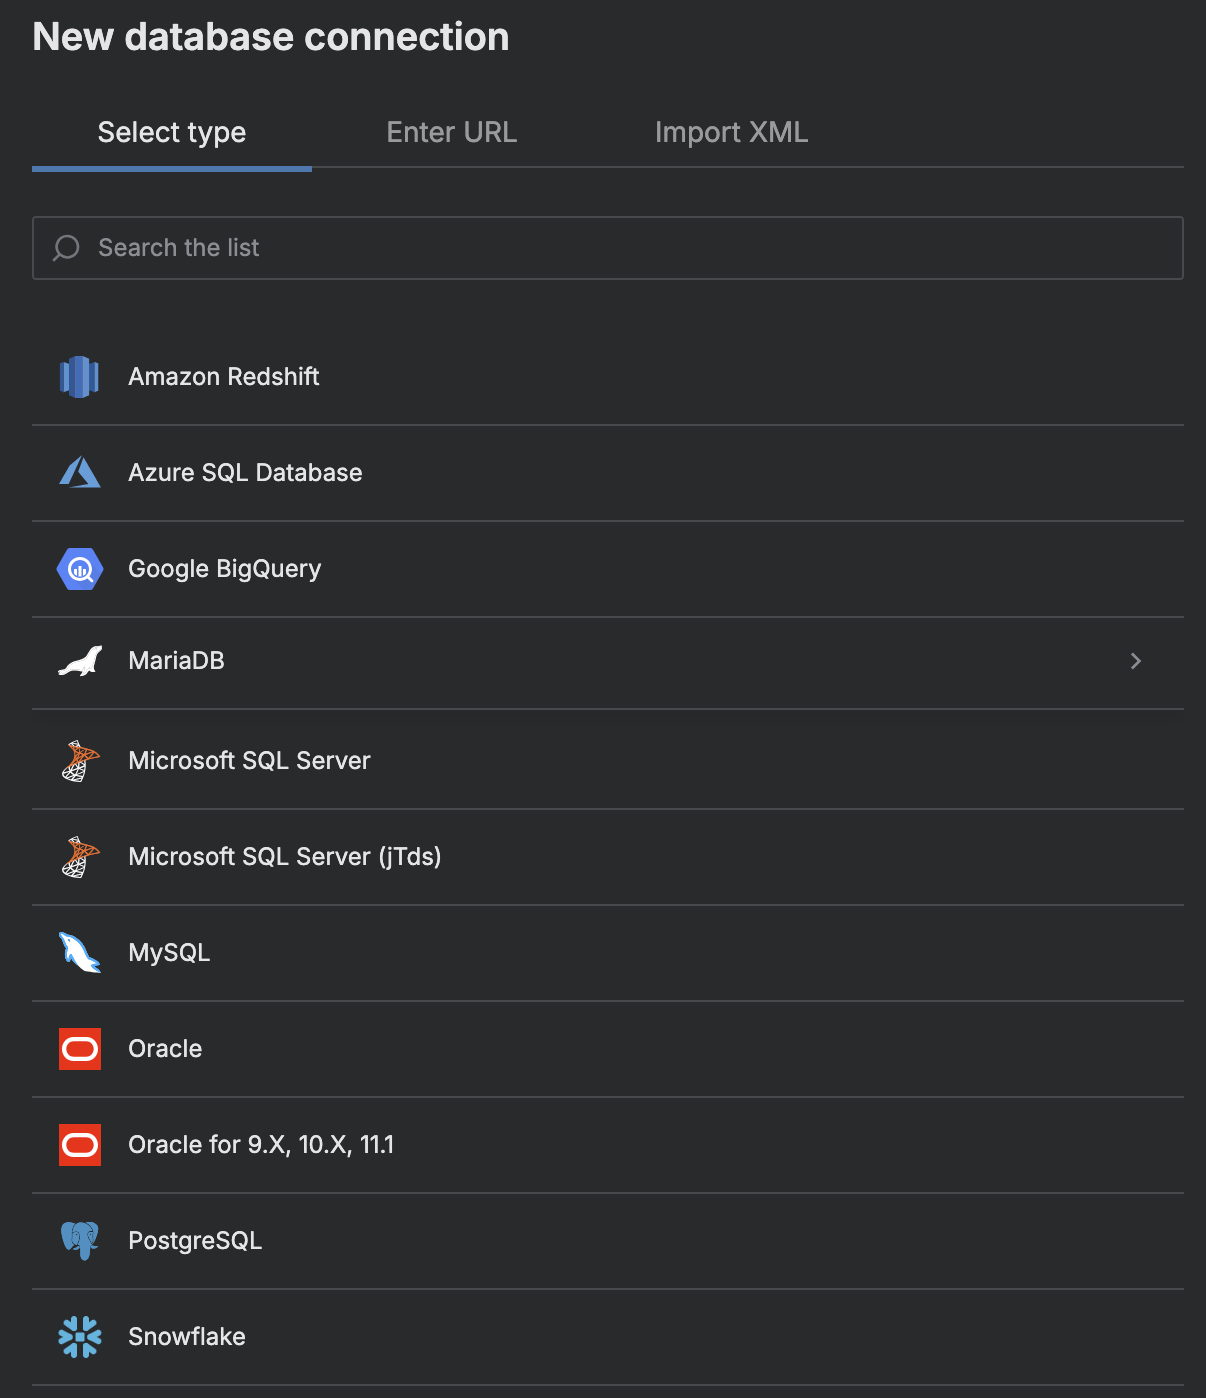Click the Google BigQuery hexagon icon
The height and width of the screenshot is (1398, 1206).
[x=79, y=569]
